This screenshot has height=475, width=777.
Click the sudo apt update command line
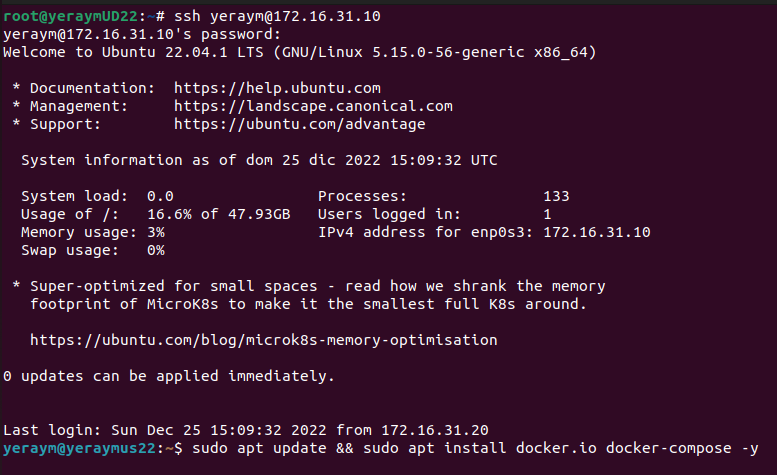(x=475, y=448)
